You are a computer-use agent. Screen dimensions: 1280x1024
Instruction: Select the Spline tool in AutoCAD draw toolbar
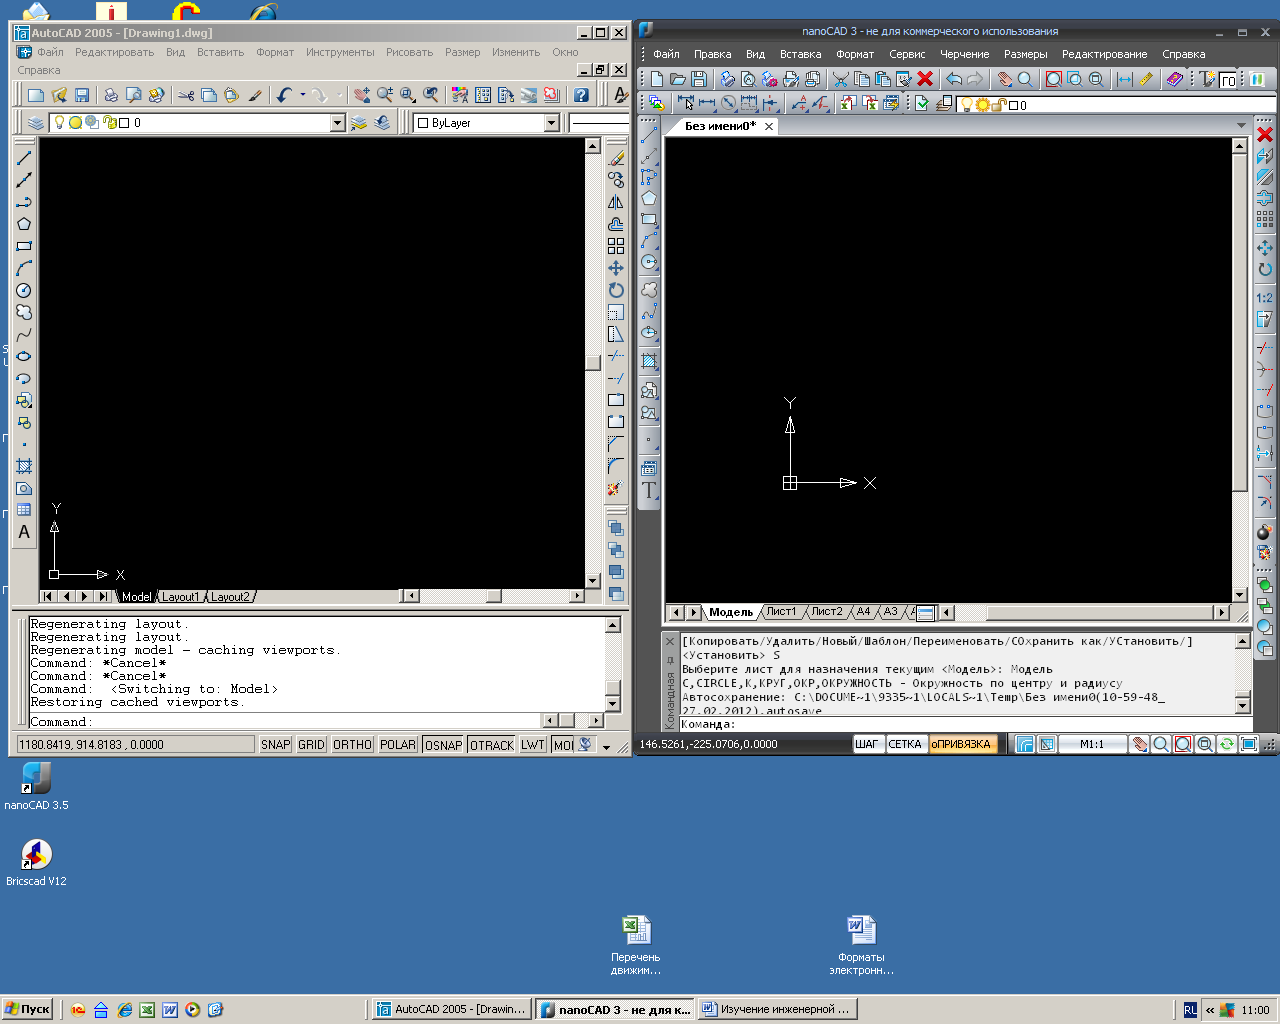[24, 334]
